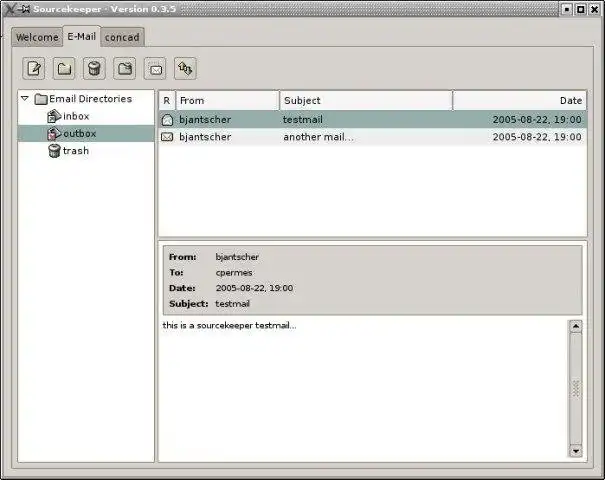Click the folder with arrow toolbar icon

click(125, 69)
